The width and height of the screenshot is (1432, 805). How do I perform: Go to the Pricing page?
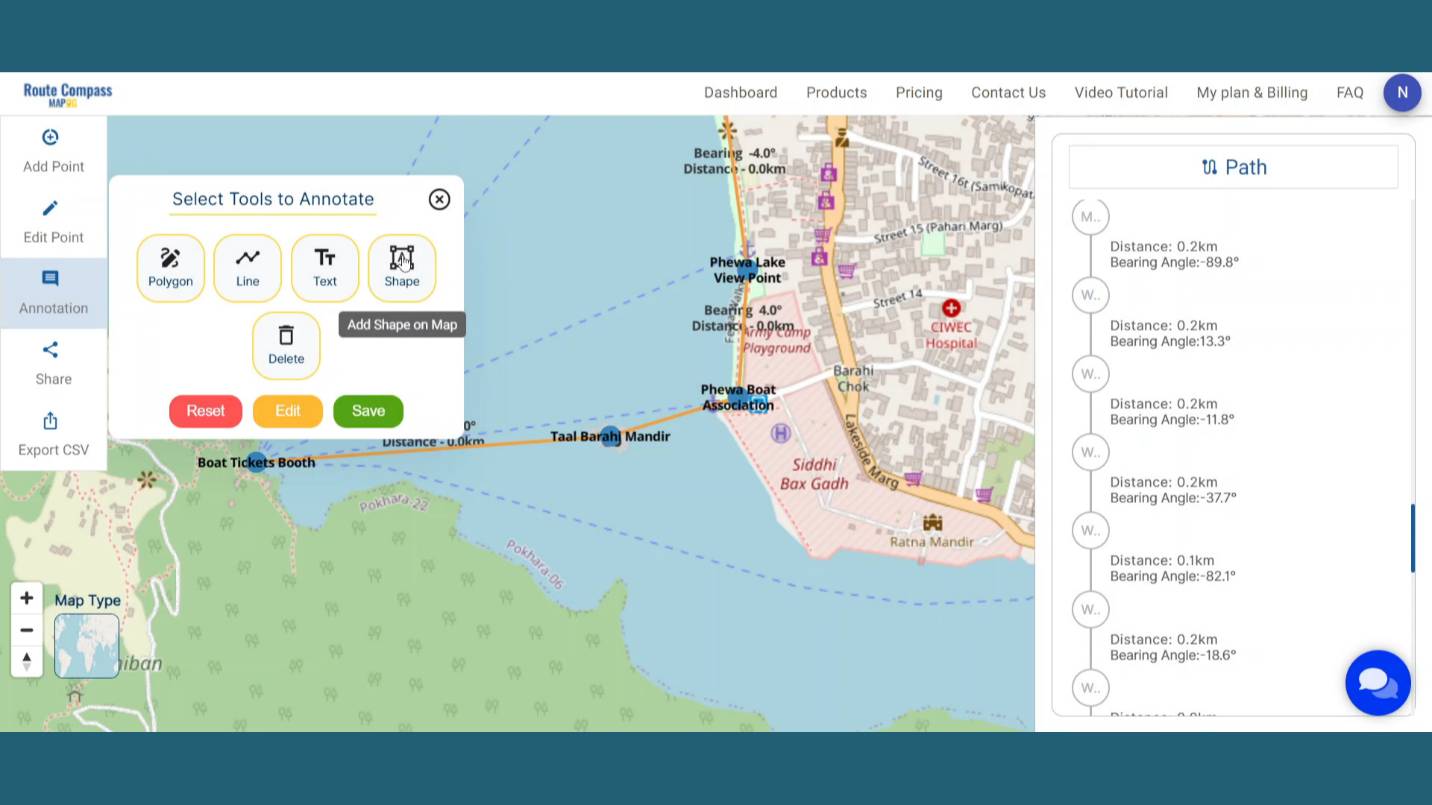pos(919,92)
